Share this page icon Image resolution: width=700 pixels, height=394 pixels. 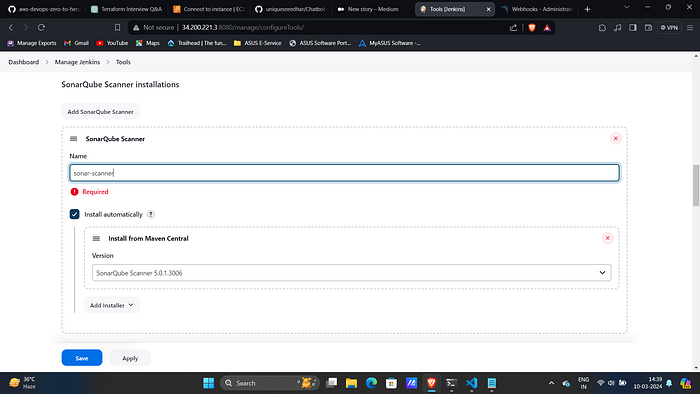[513, 28]
